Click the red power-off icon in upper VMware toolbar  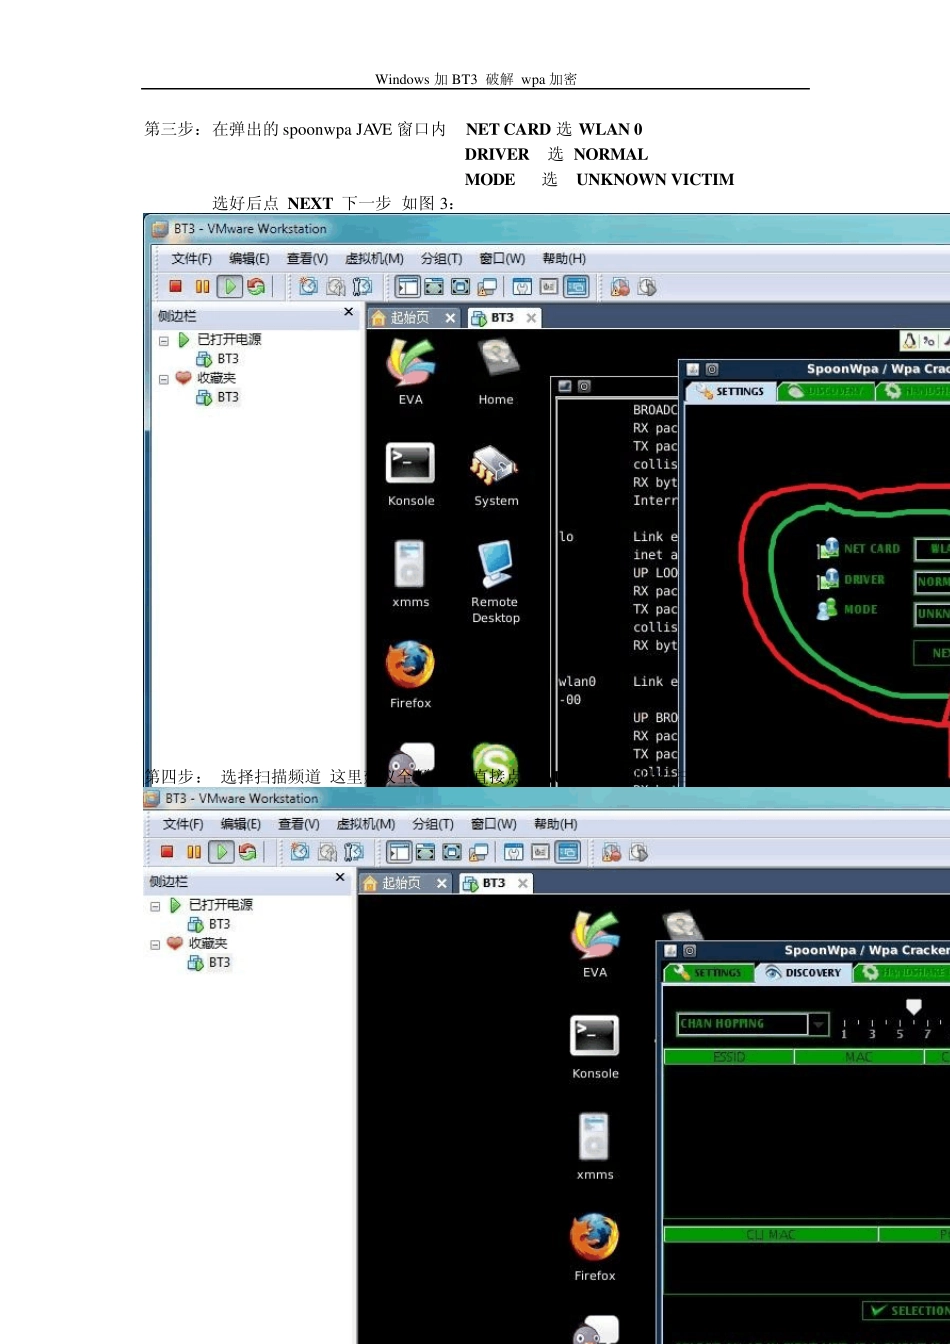175,287
